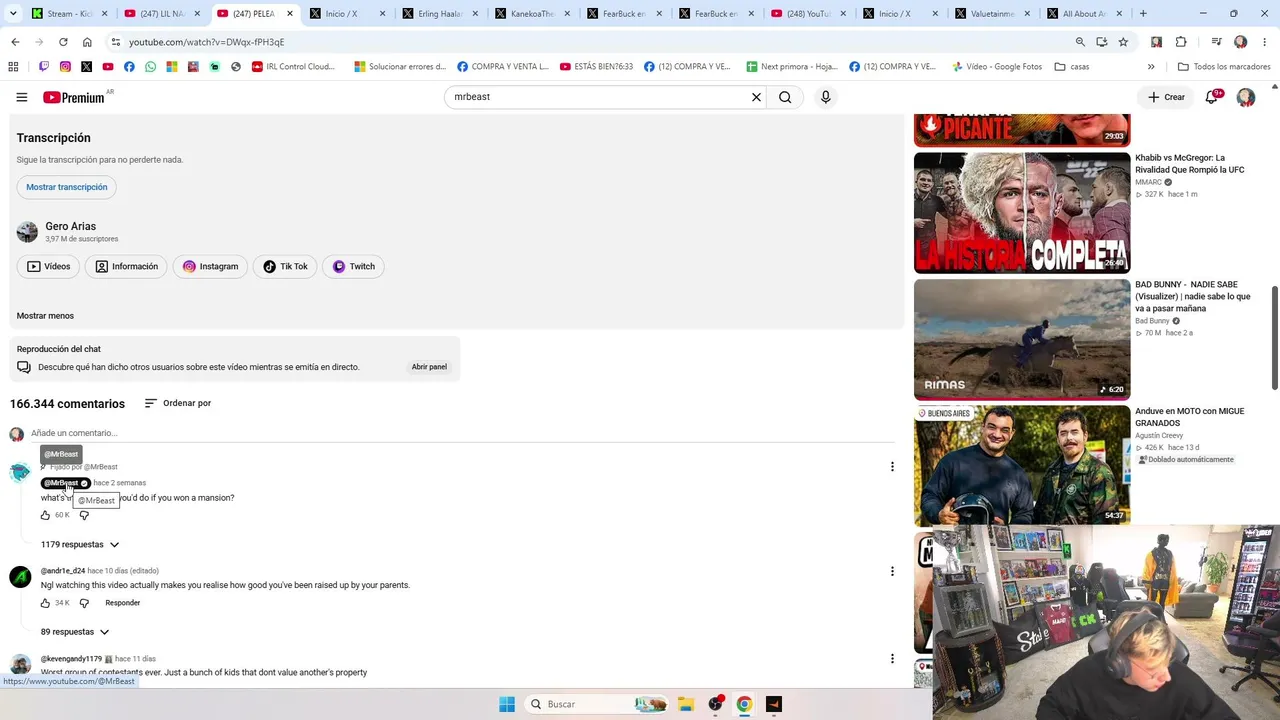Switch to the All About tab
Screen dimensions: 1280x720
click(x=1083, y=14)
